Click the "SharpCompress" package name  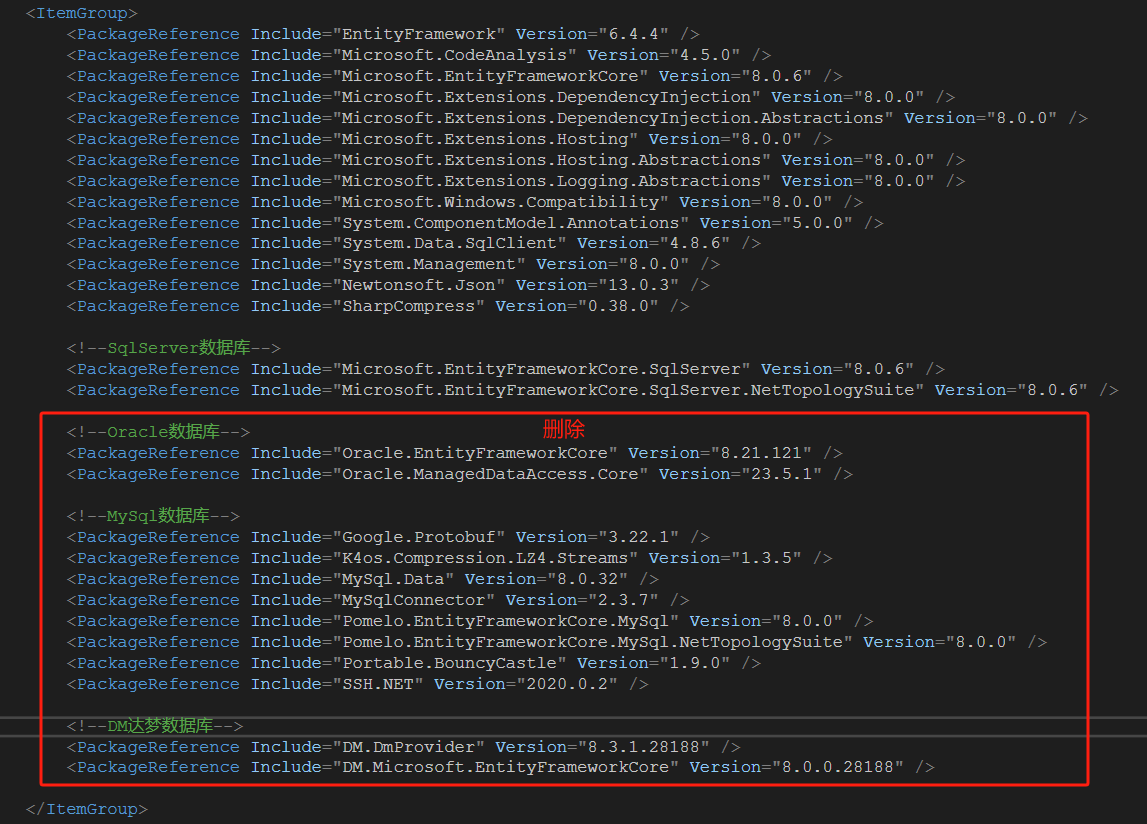(408, 307)
